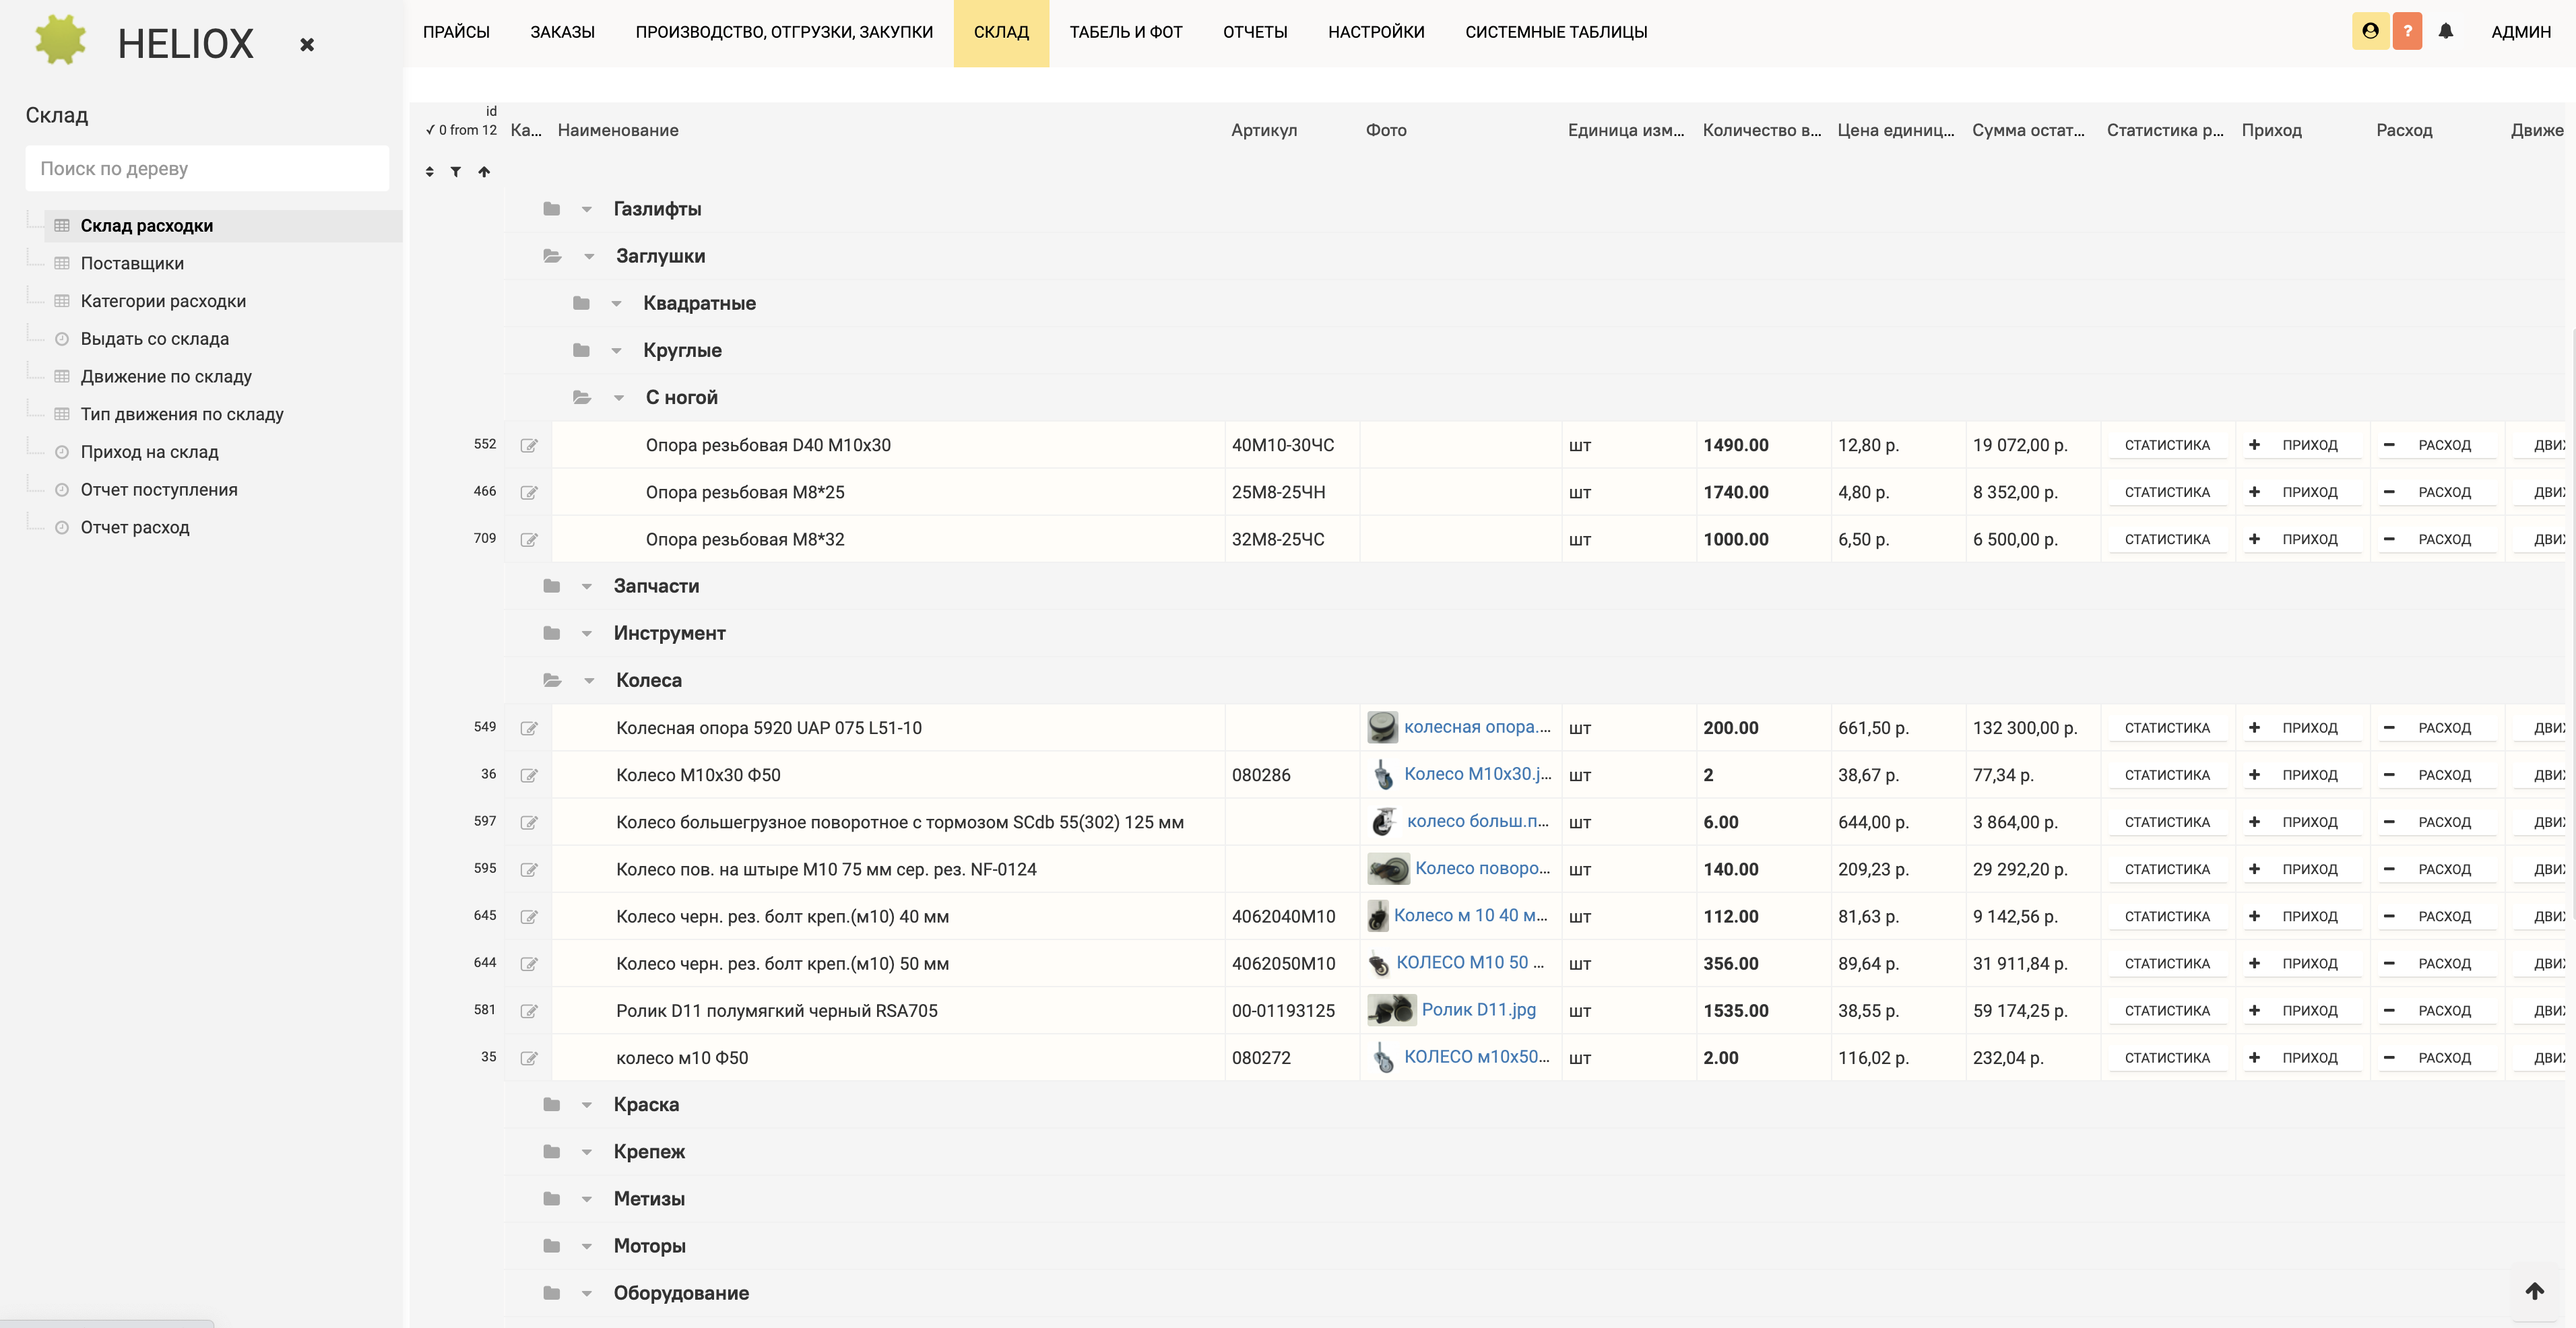
Task: Edit row 644 Колесо черн. 50 мм
Action: (529, 964)
